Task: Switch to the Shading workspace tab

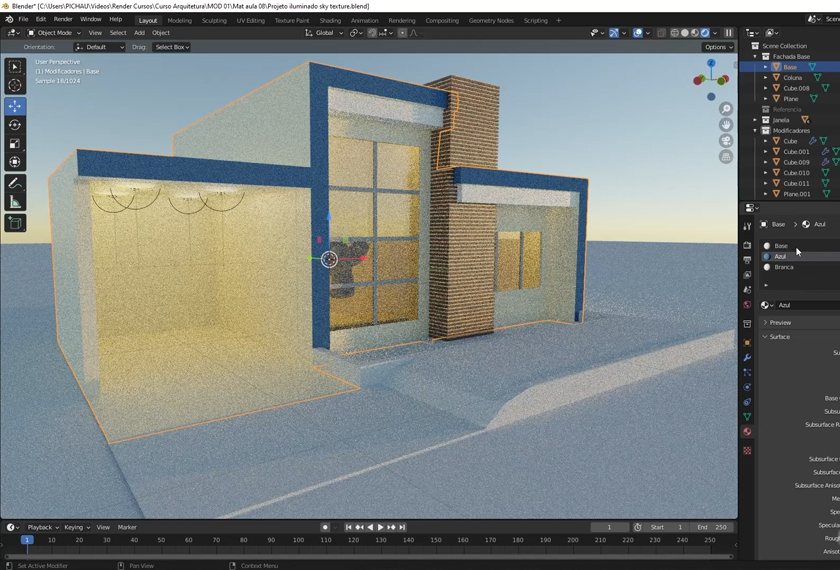Action: coord(330,20)
